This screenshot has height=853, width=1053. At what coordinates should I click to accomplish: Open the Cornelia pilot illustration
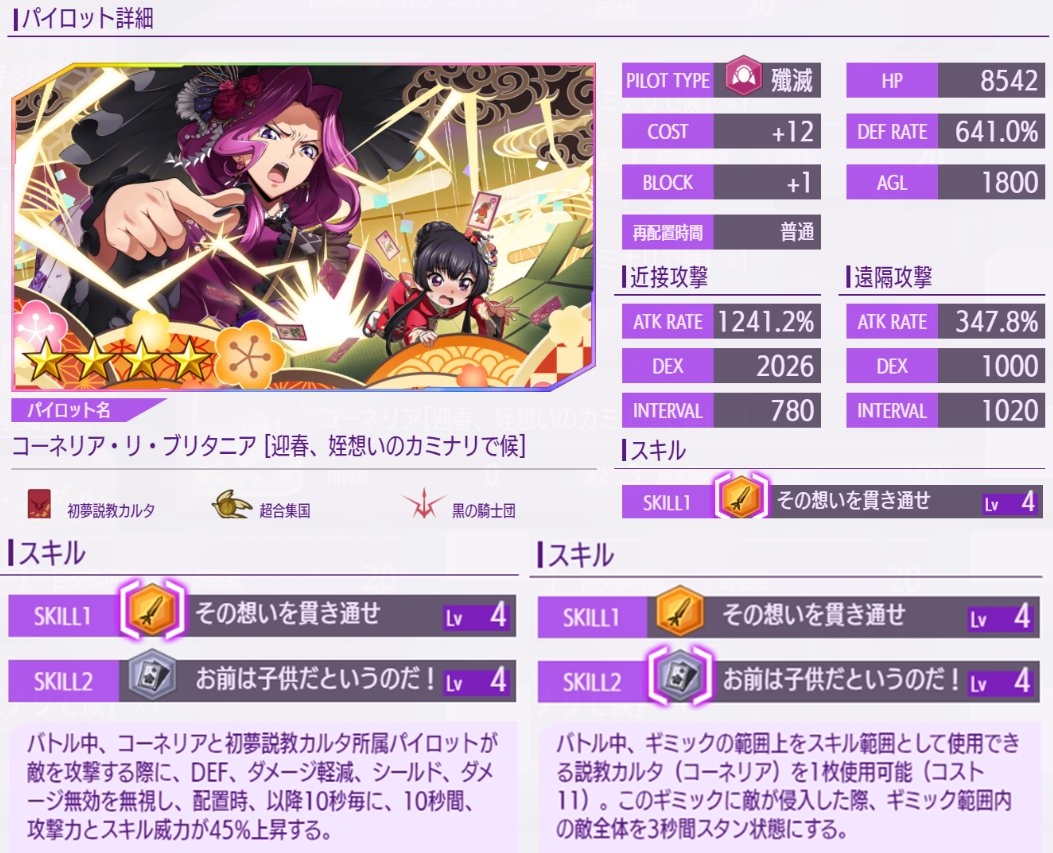point(304,228)
